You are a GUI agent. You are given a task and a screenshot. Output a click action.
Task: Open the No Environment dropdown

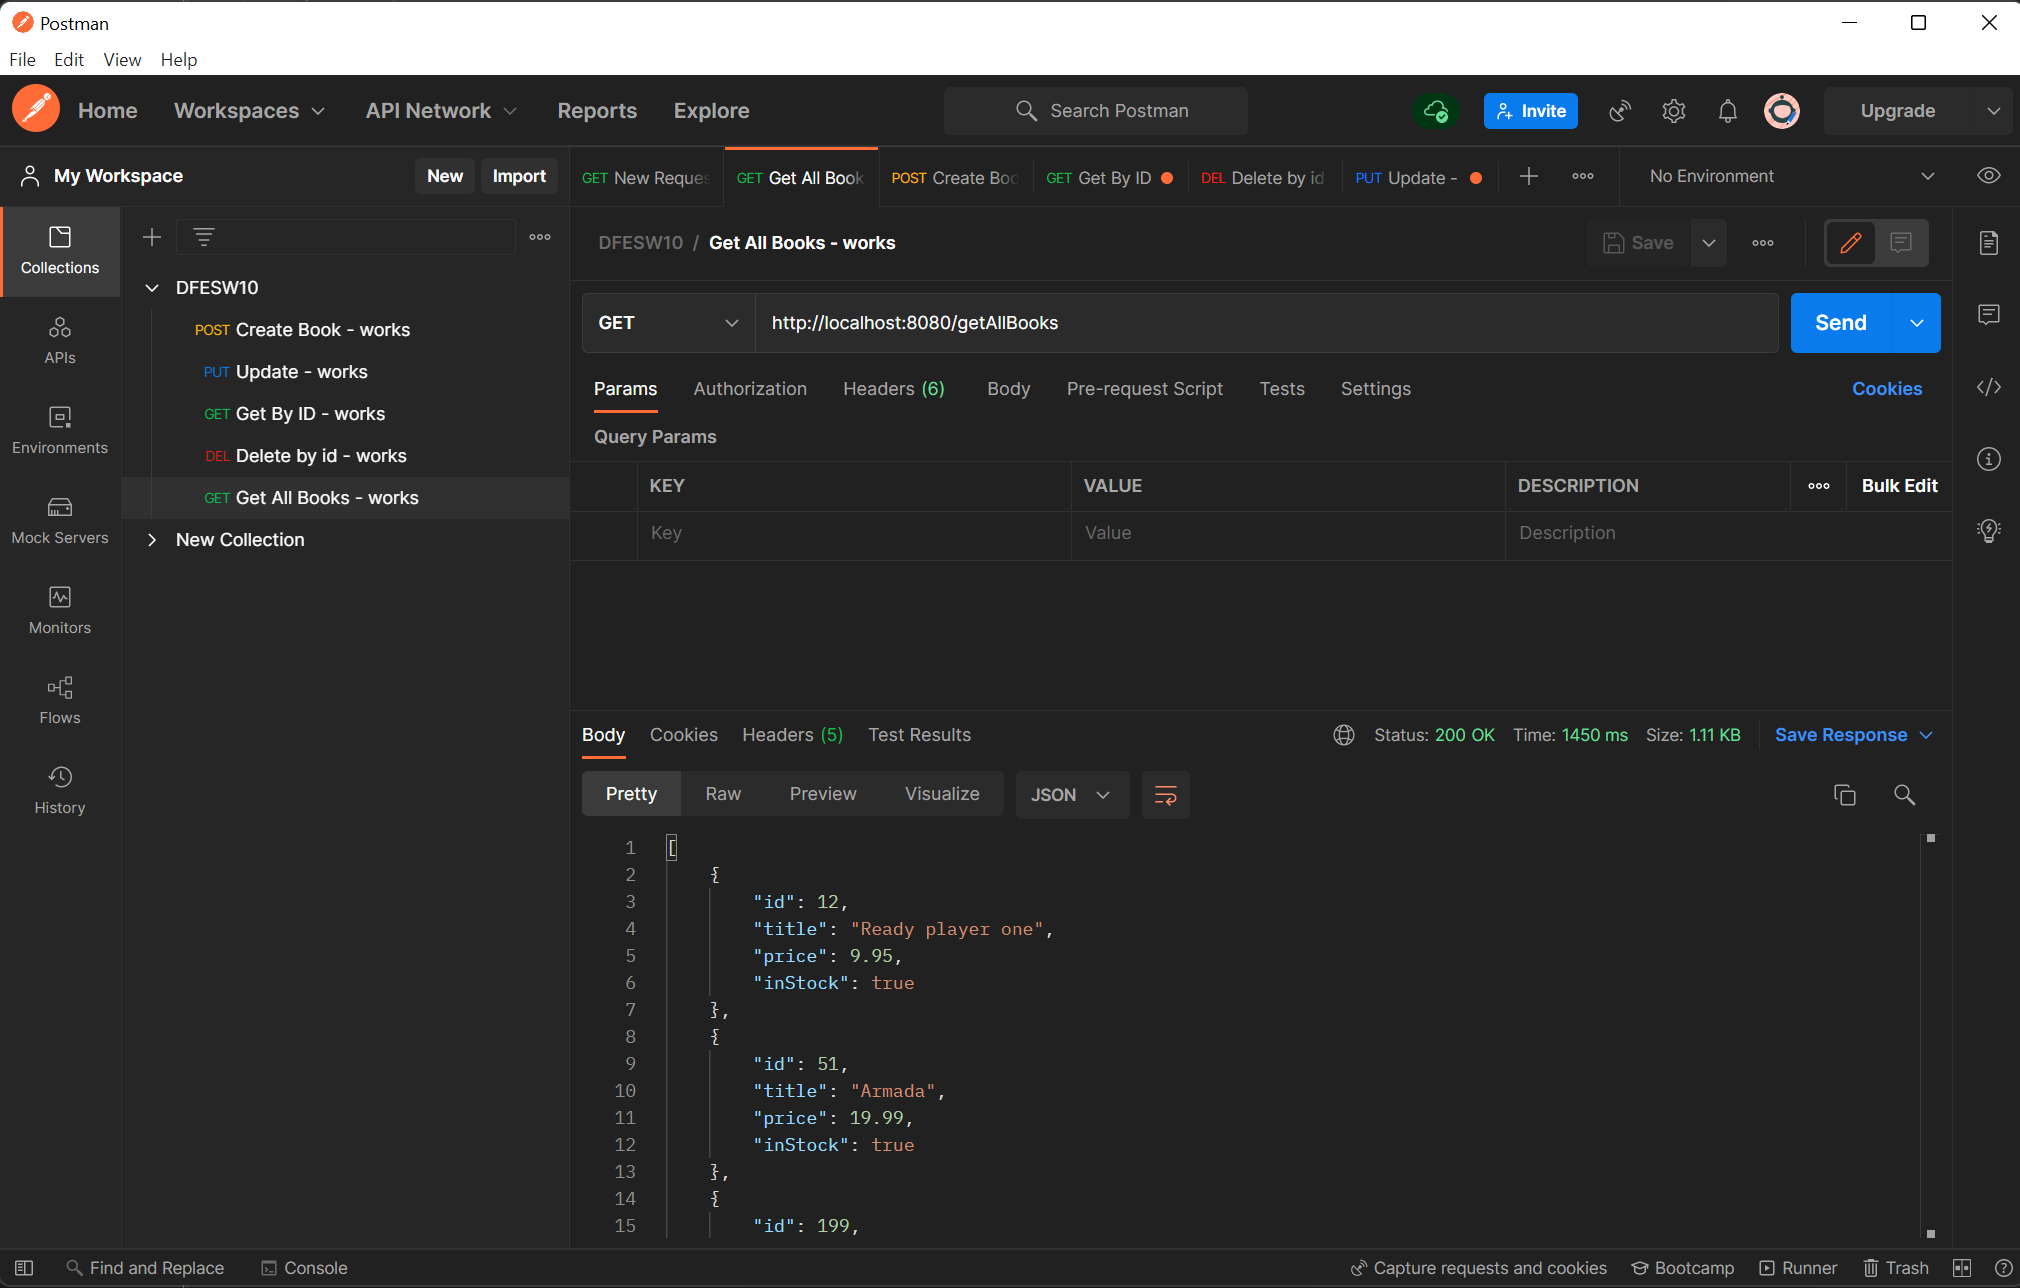pyautogui.click(x=1791, y=176)
